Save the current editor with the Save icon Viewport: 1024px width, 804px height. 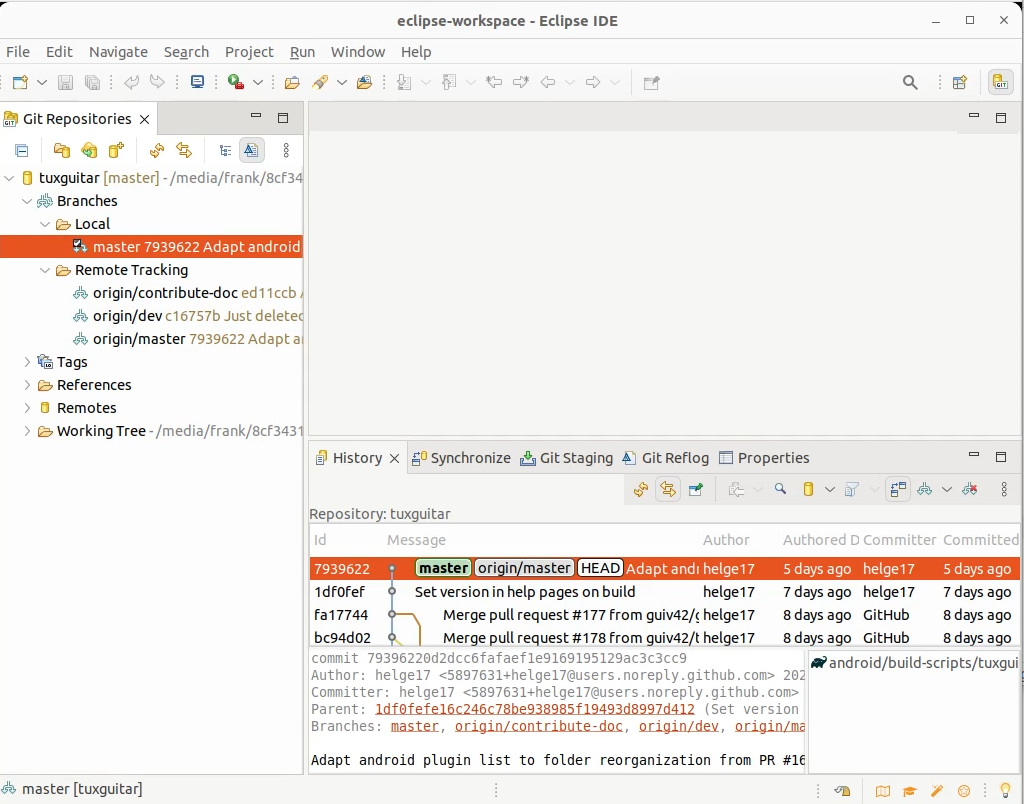tap(65, 82)
